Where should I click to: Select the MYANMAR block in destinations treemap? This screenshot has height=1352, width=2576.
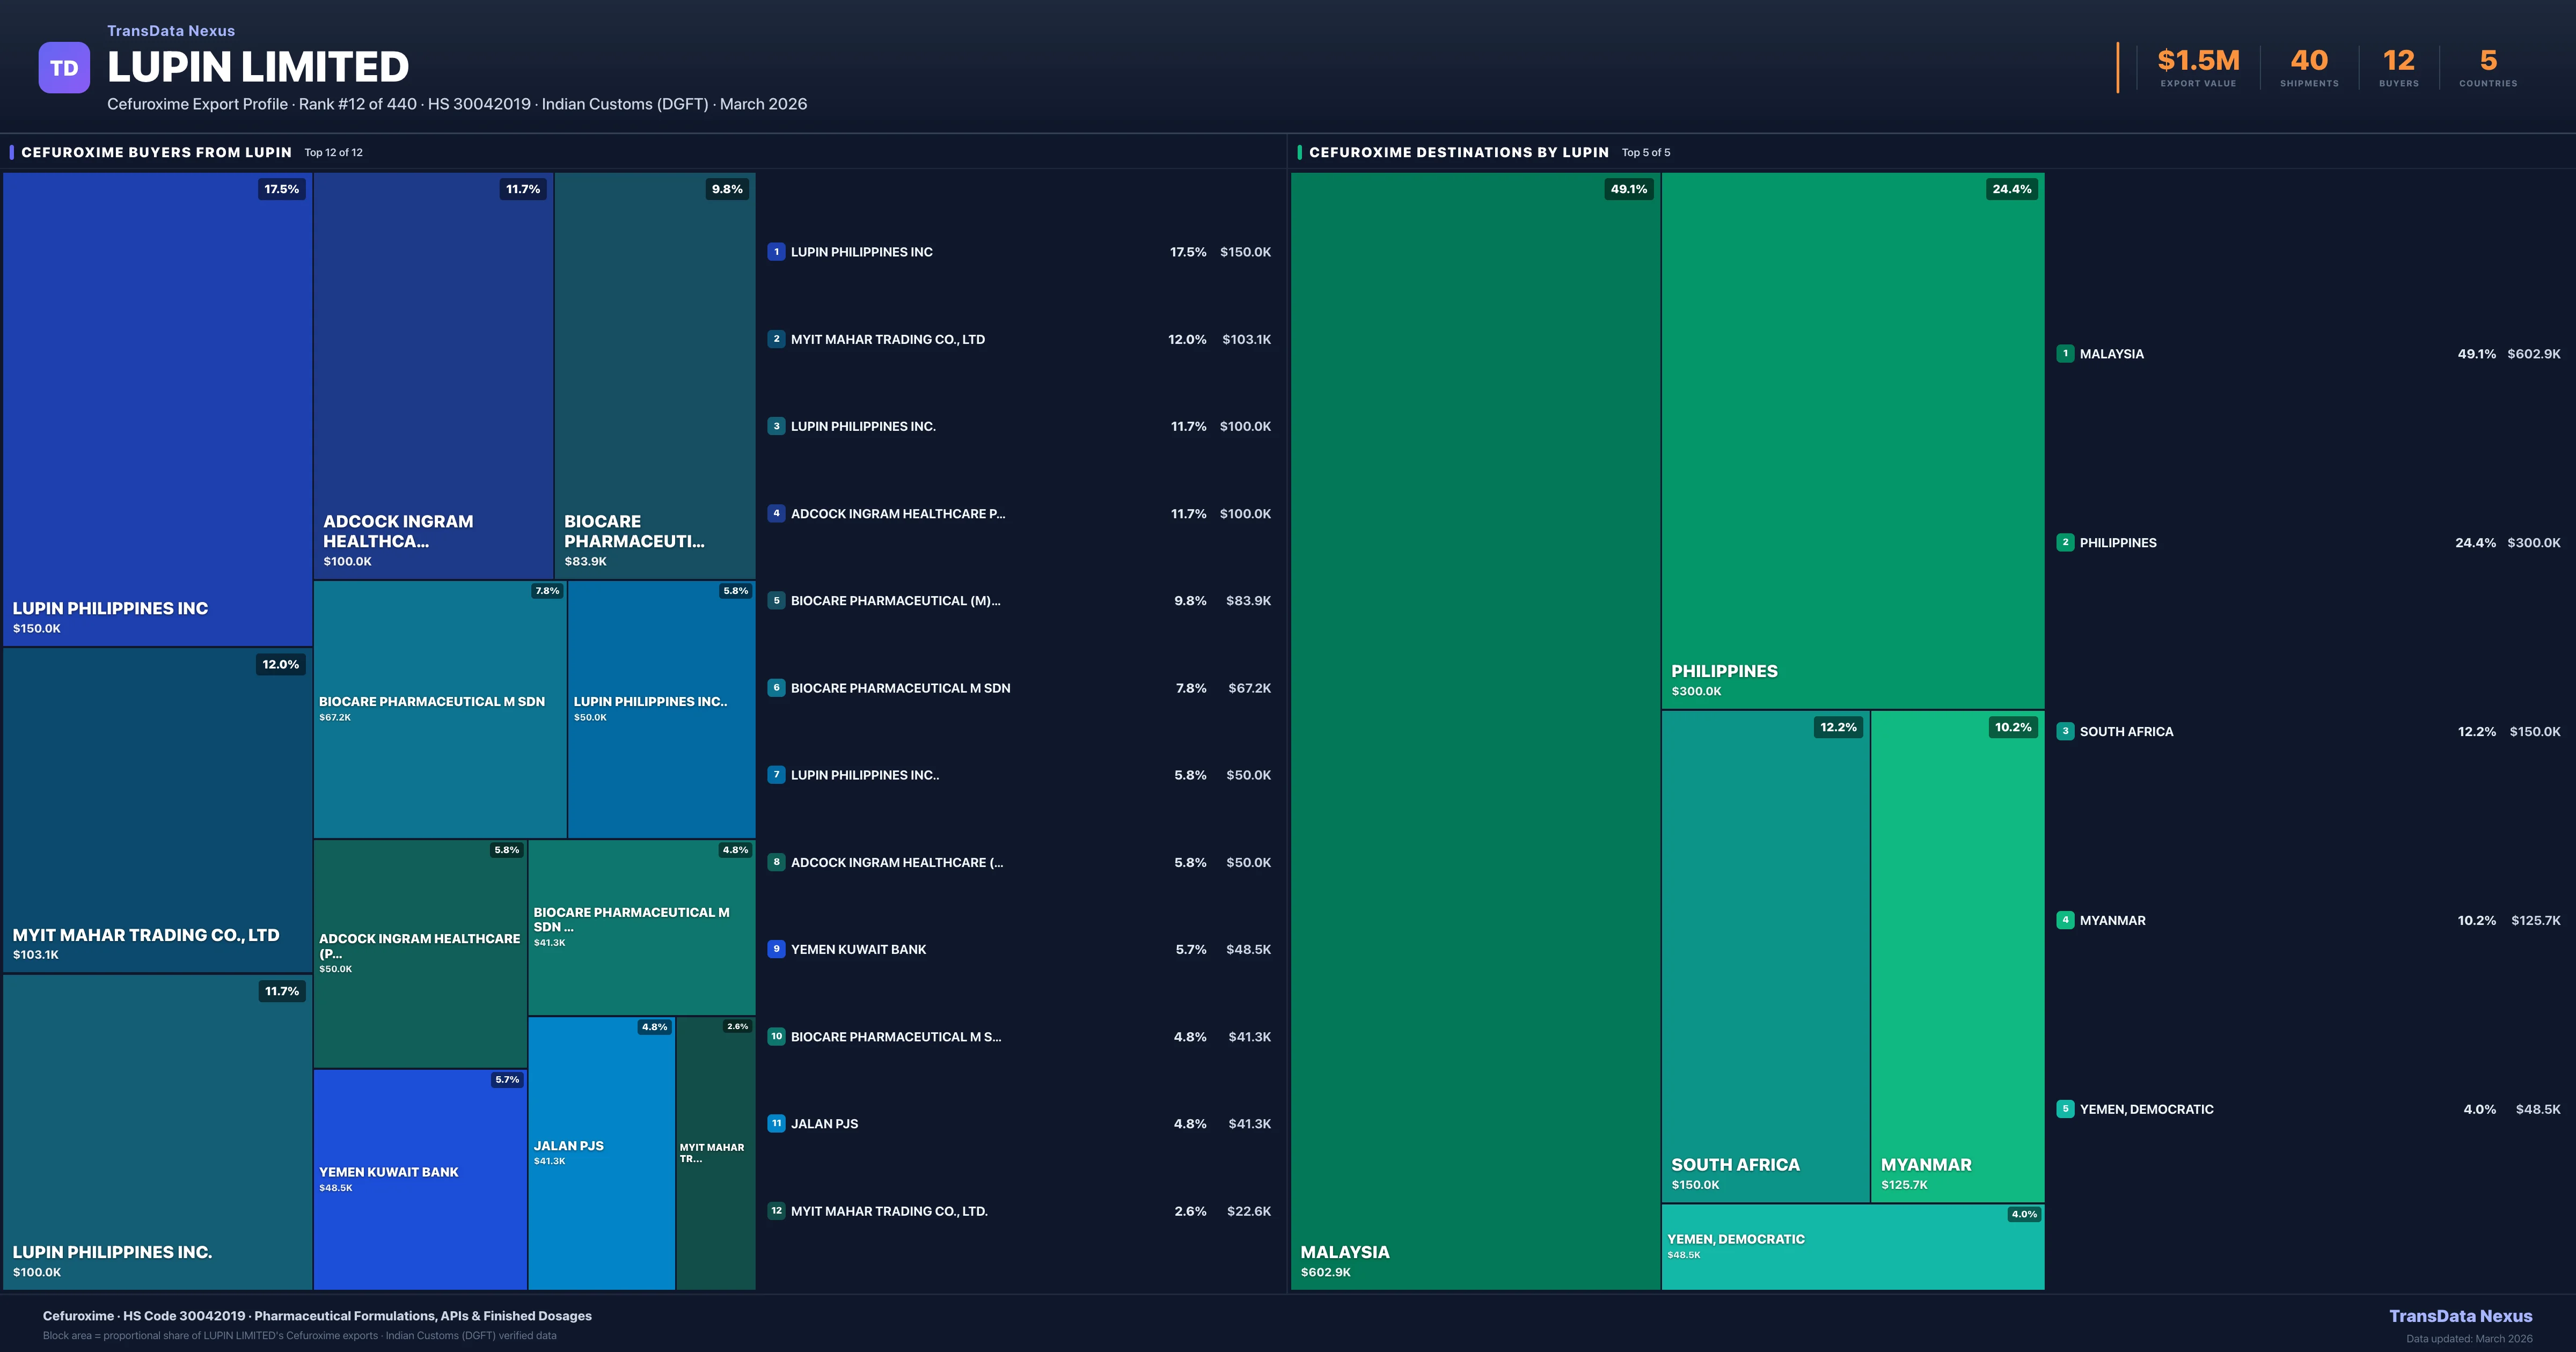click(1957, 960)
